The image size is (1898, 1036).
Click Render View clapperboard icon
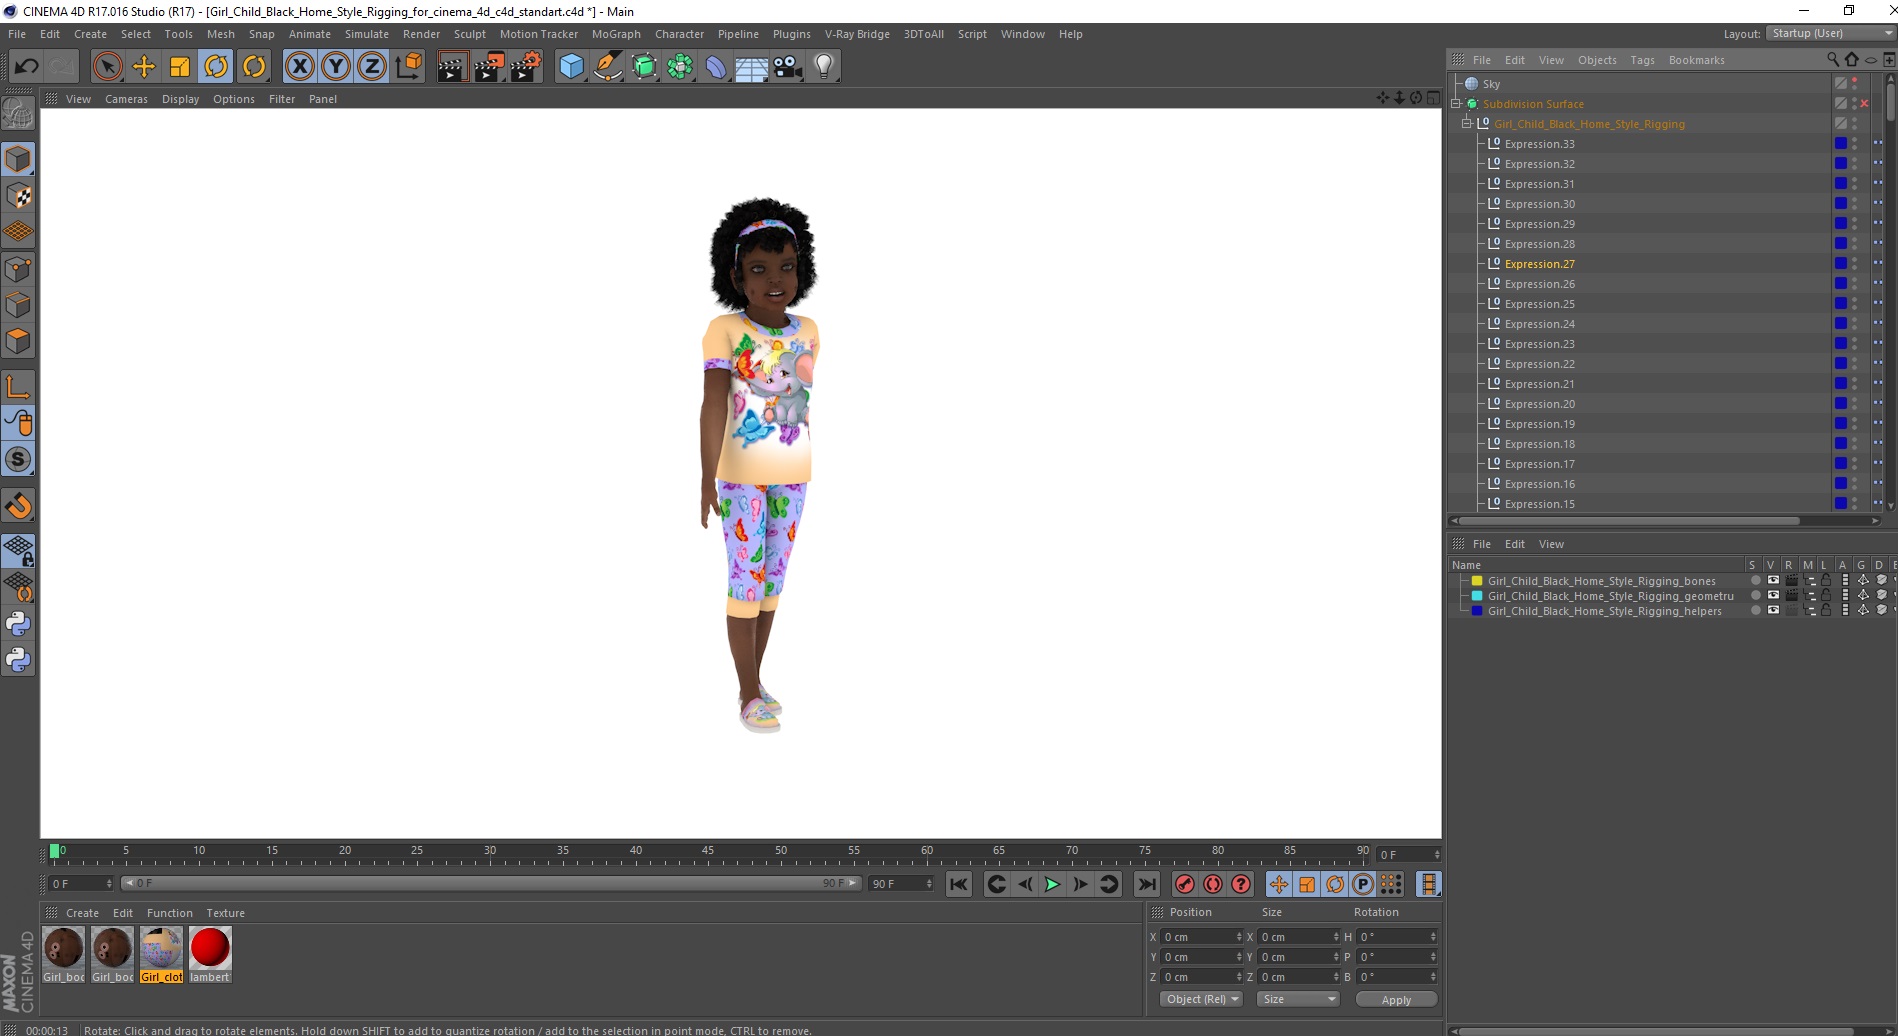point(452,67)
